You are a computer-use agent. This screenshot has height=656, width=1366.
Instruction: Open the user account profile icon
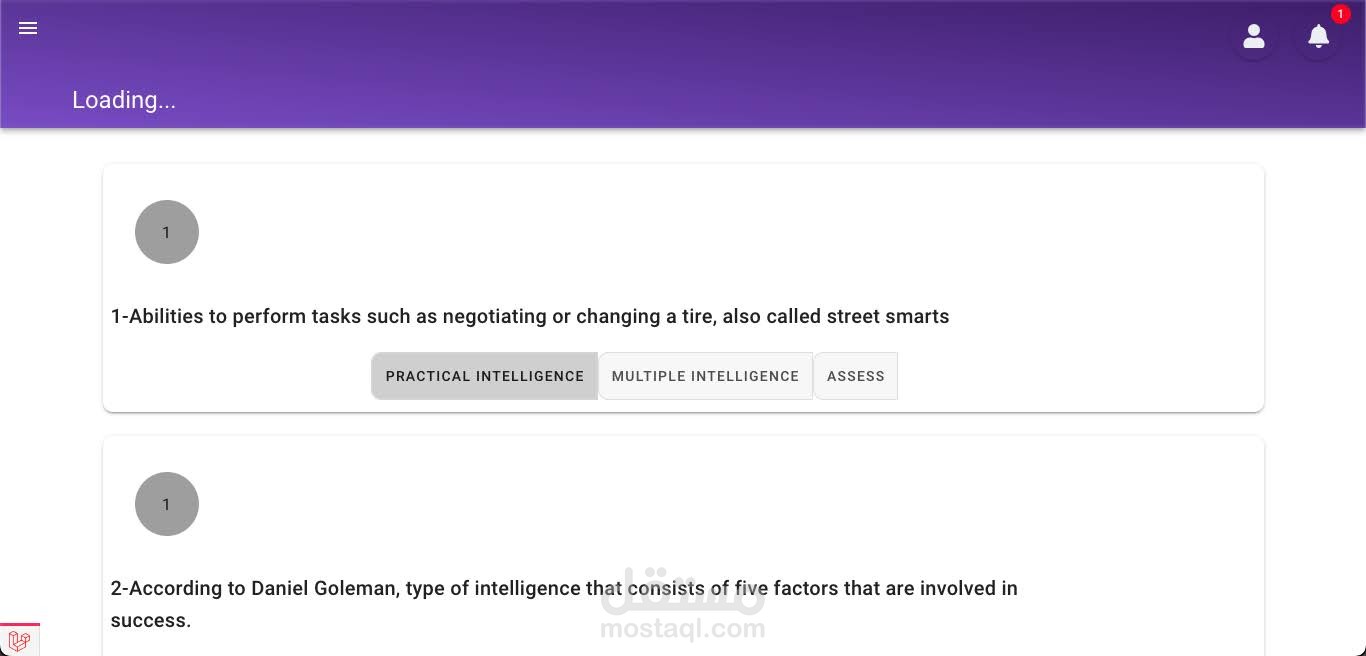1254,37
